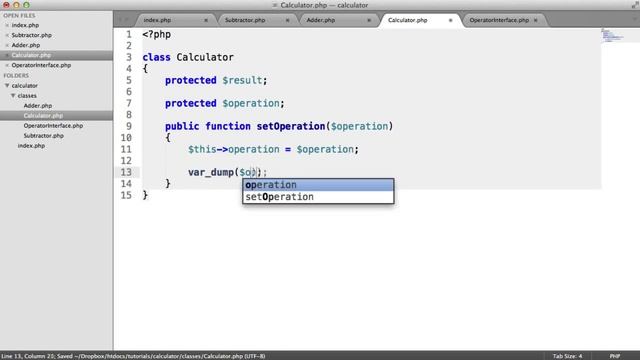Click line number 9 in gutter

pyautogui.click(x=129, y=127)
